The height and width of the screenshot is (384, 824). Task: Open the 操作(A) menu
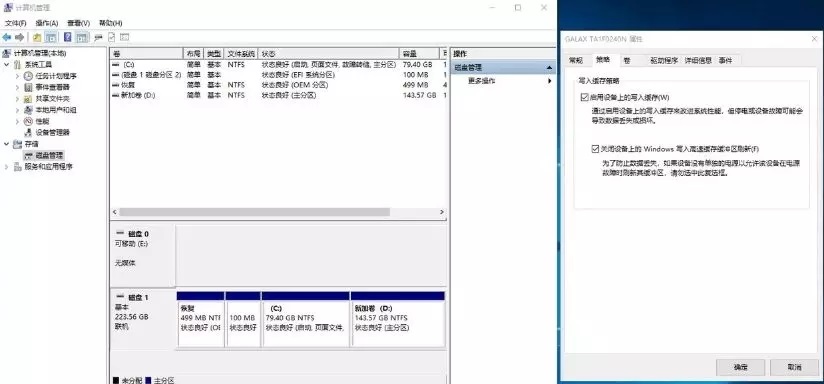47,23
